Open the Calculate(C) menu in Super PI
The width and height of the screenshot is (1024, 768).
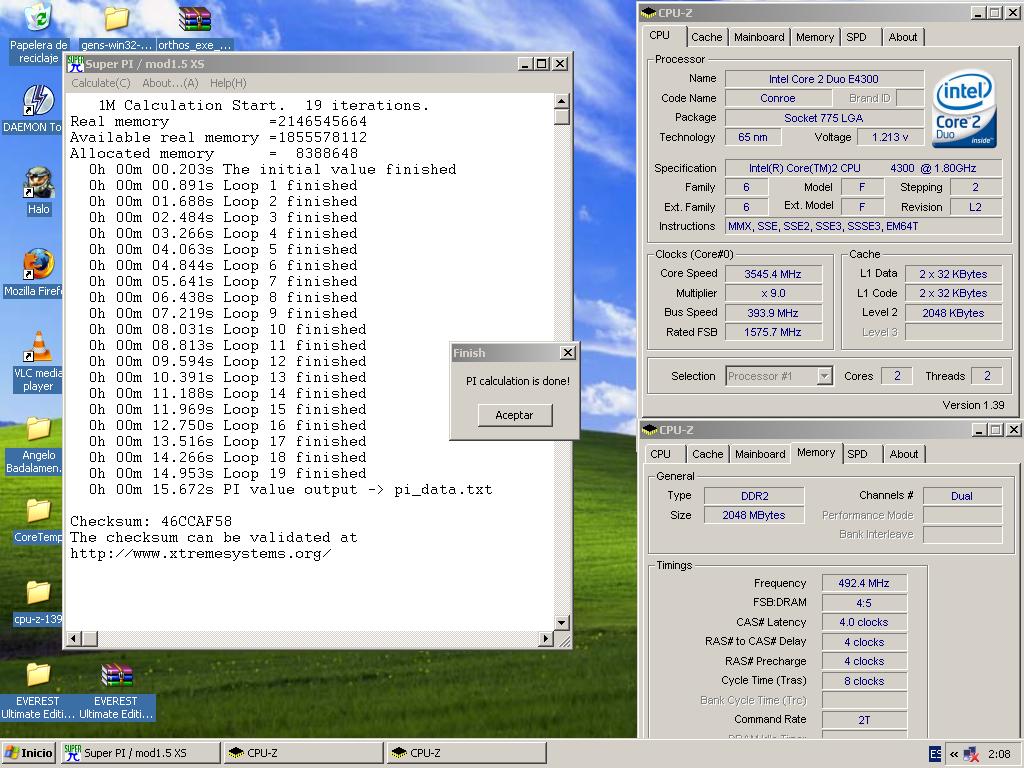click(101, 83)
